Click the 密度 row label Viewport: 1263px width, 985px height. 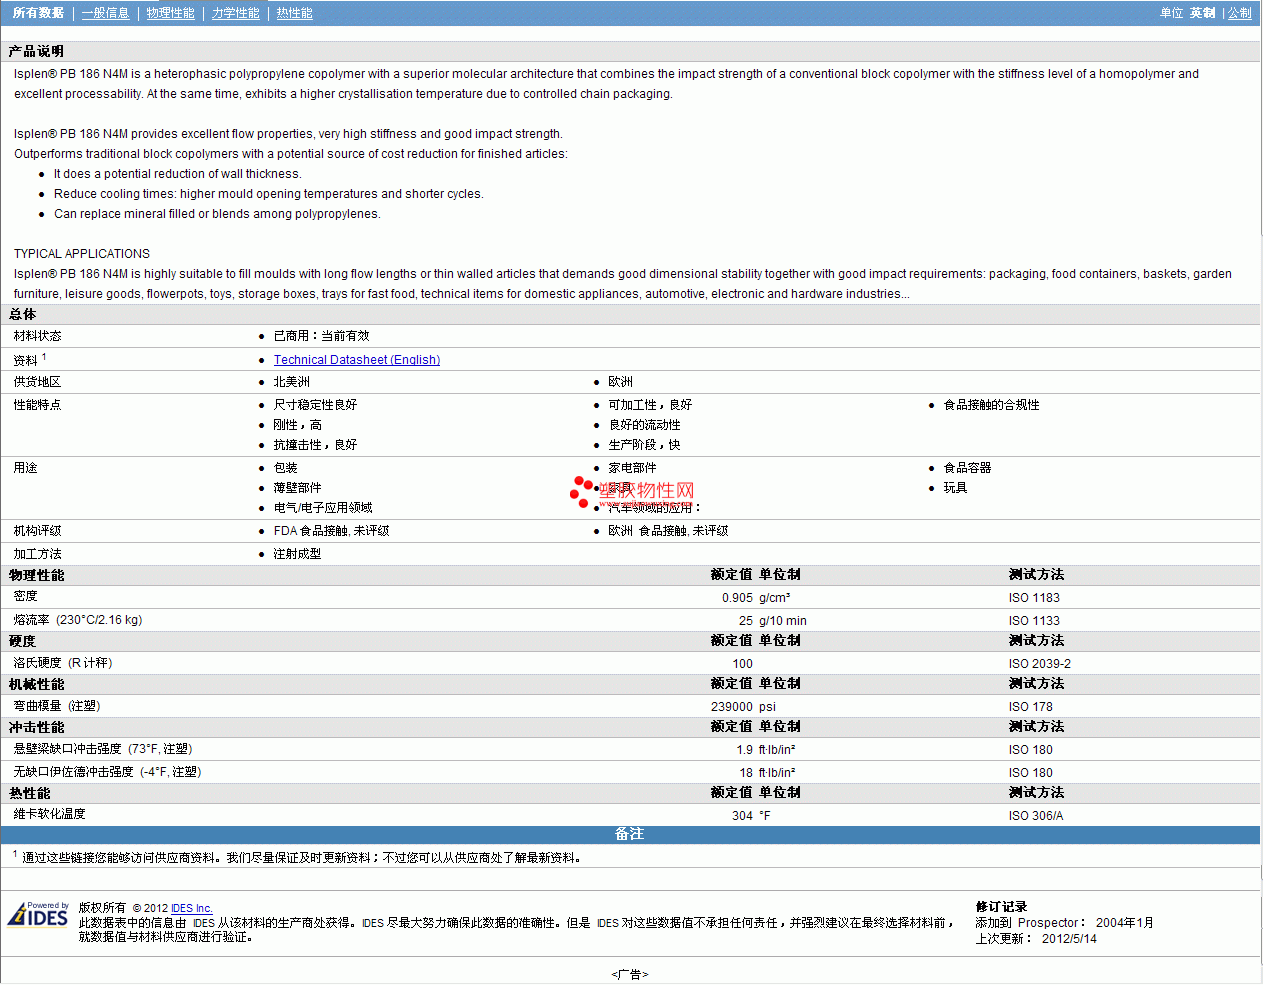tap(25, 596)
